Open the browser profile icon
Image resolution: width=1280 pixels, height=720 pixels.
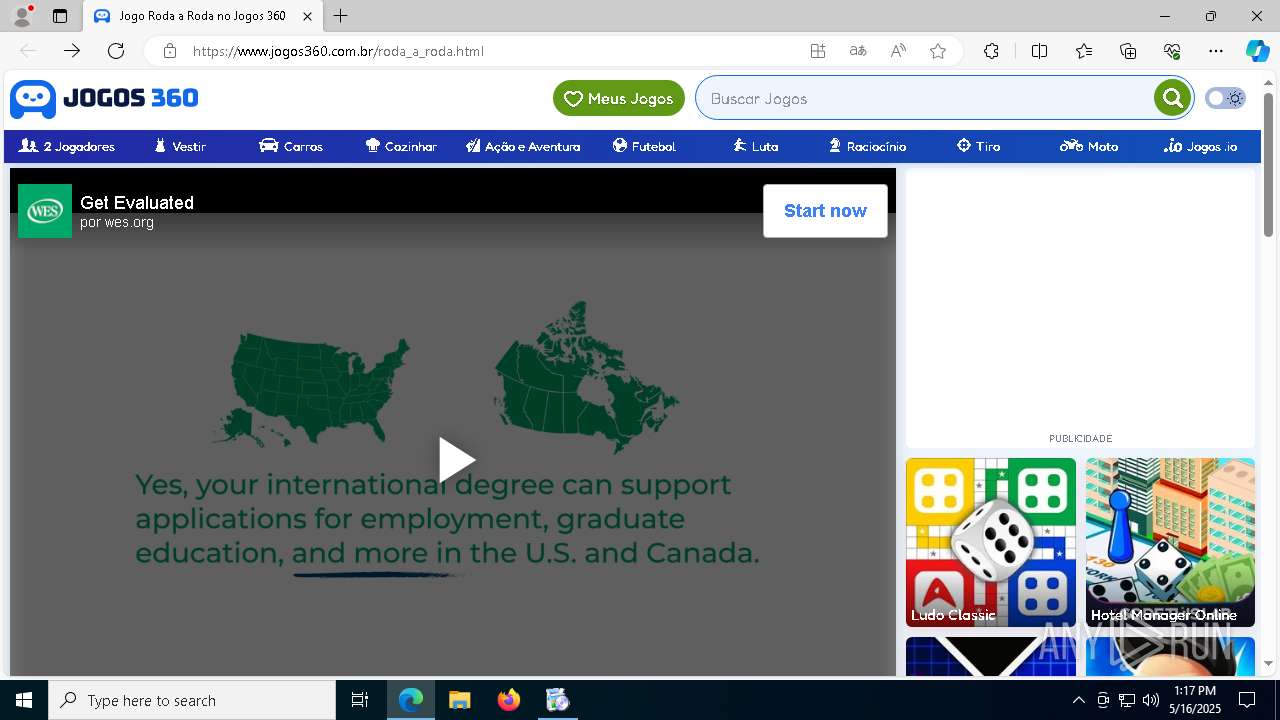(21, 16)
